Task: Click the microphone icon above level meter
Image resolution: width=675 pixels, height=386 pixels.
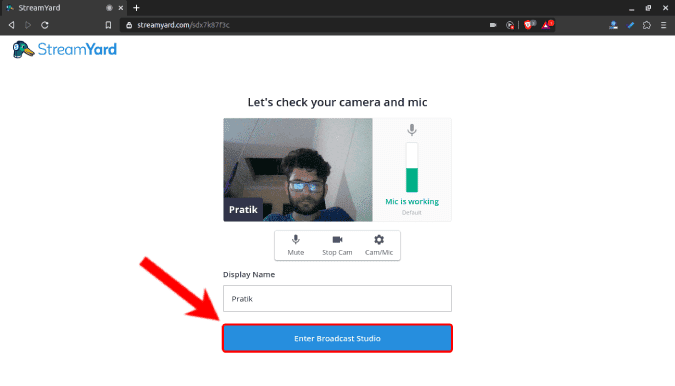Action: pyautogui.click(x=412, y=129)
